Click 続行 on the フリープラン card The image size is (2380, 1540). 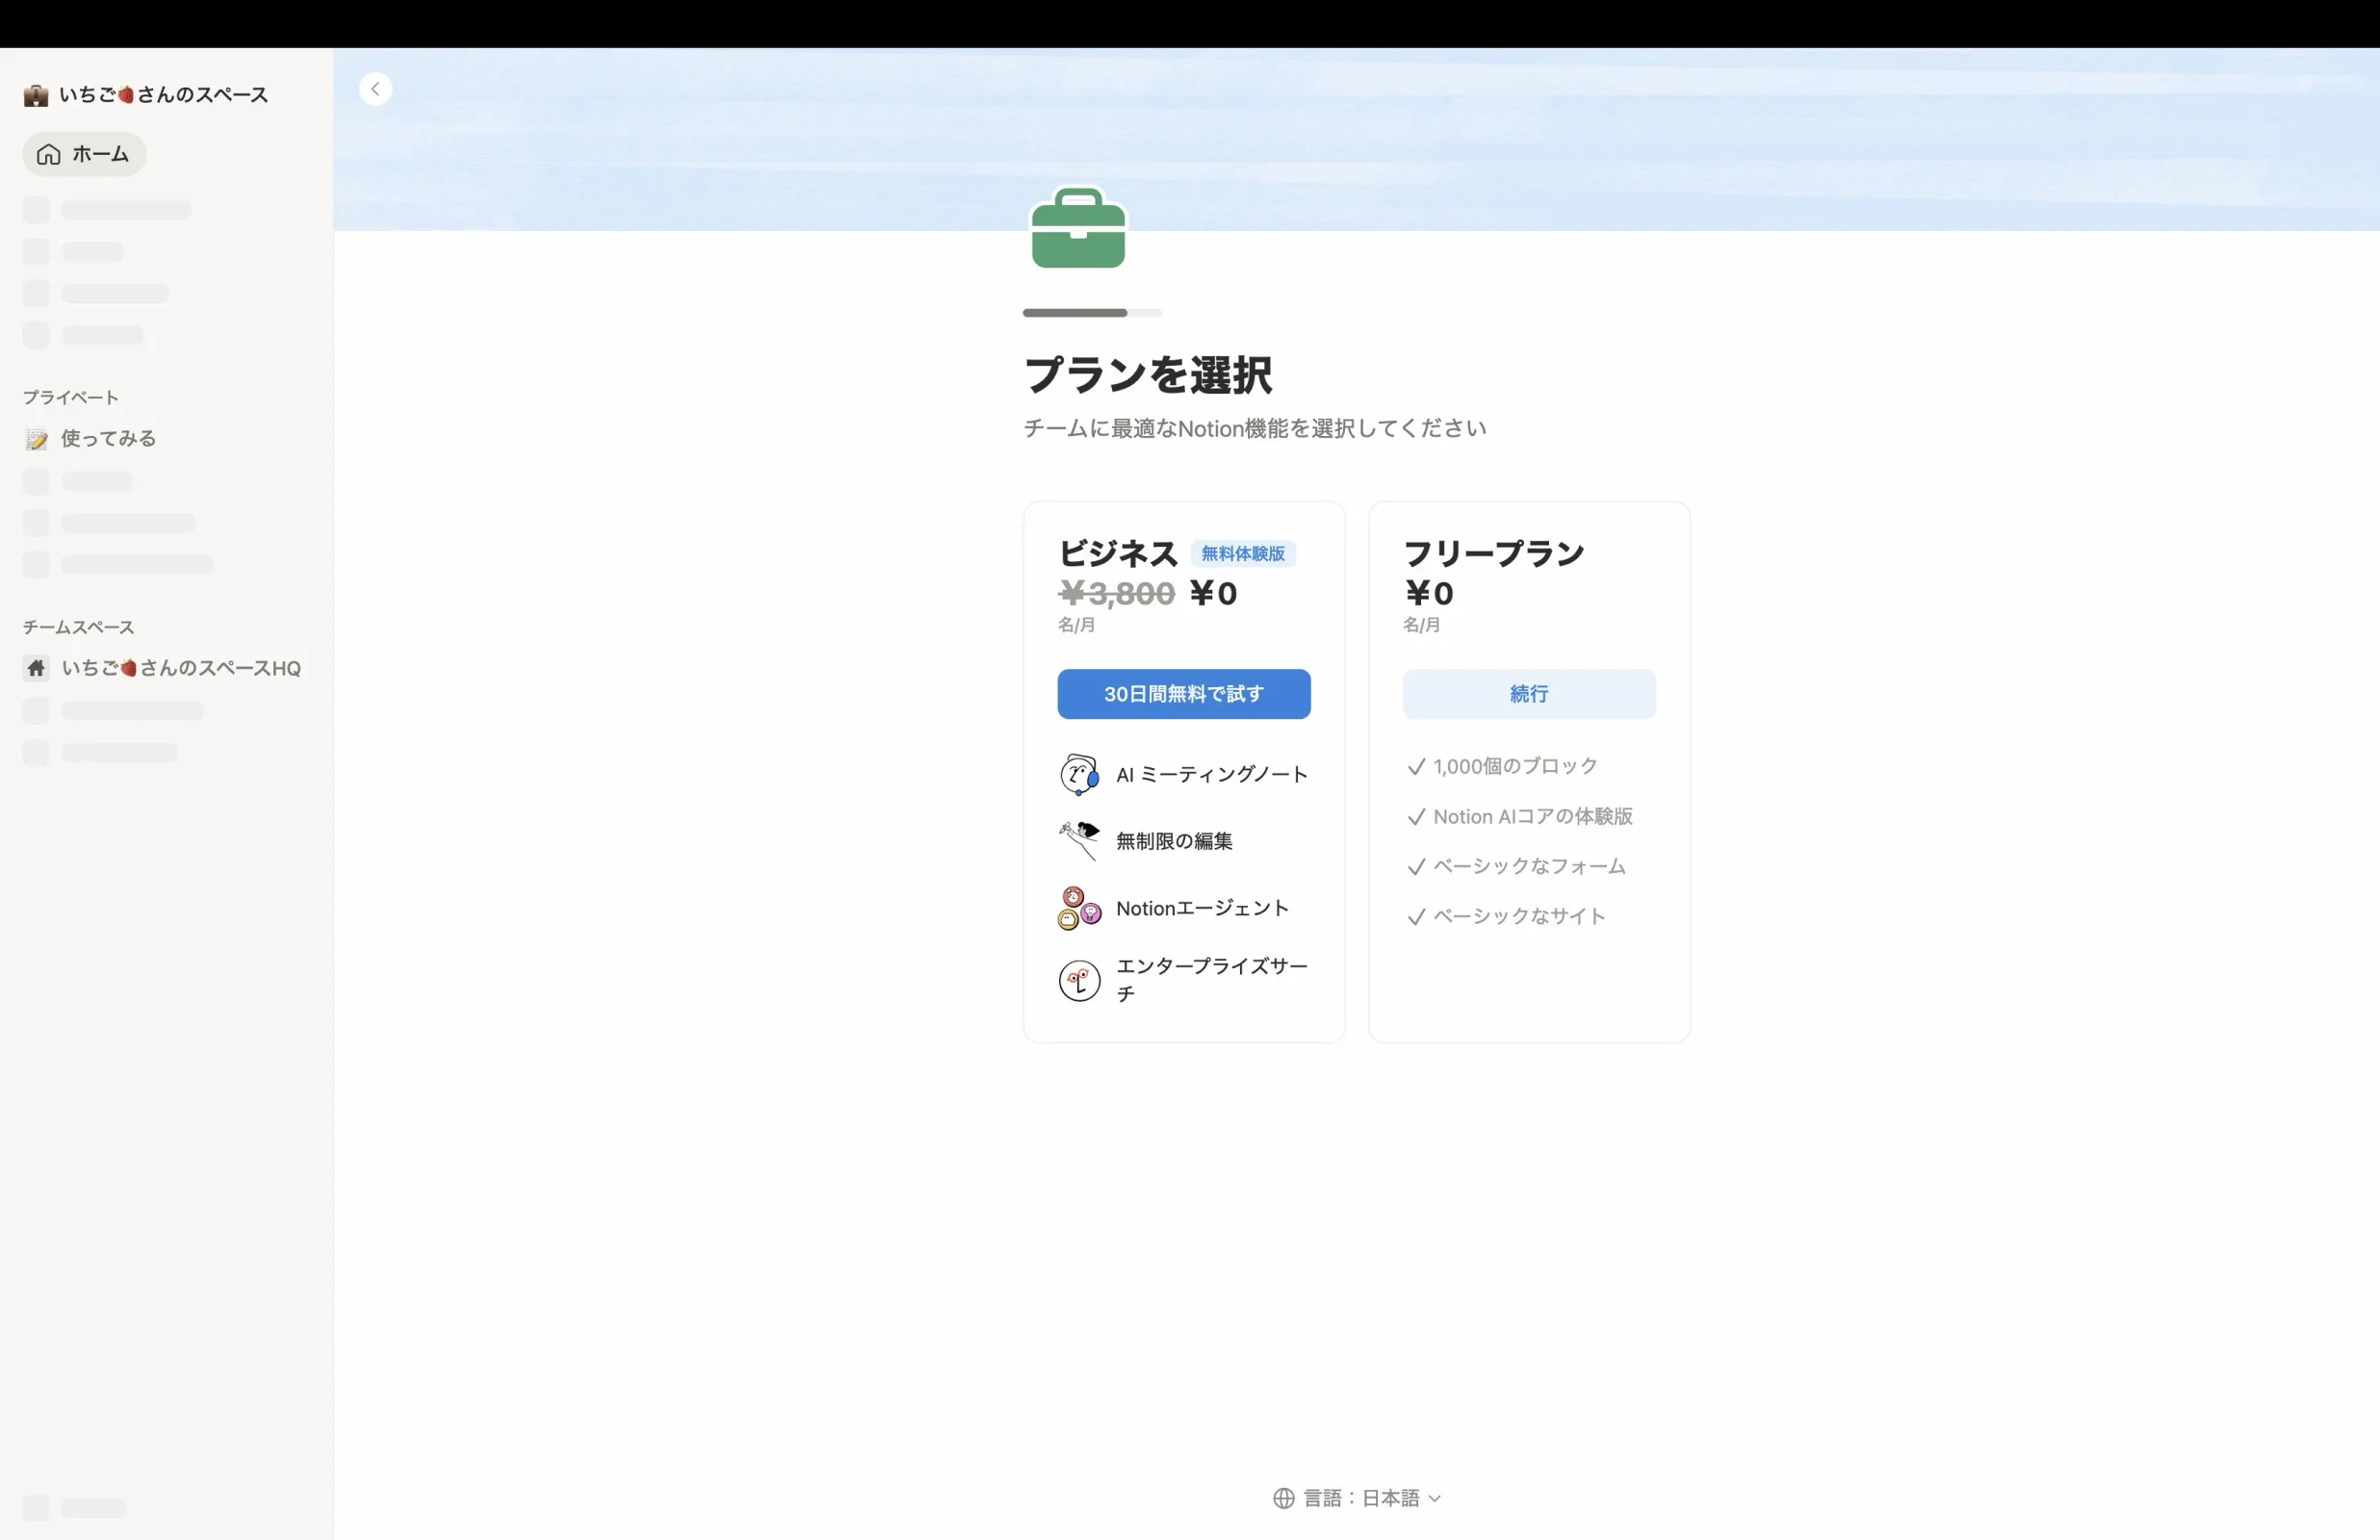1529,694
